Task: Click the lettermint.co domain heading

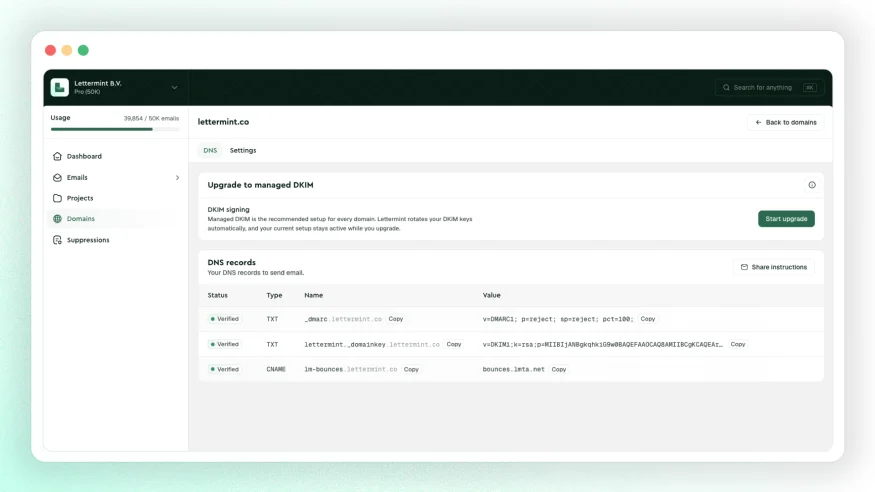Action: 223,122
